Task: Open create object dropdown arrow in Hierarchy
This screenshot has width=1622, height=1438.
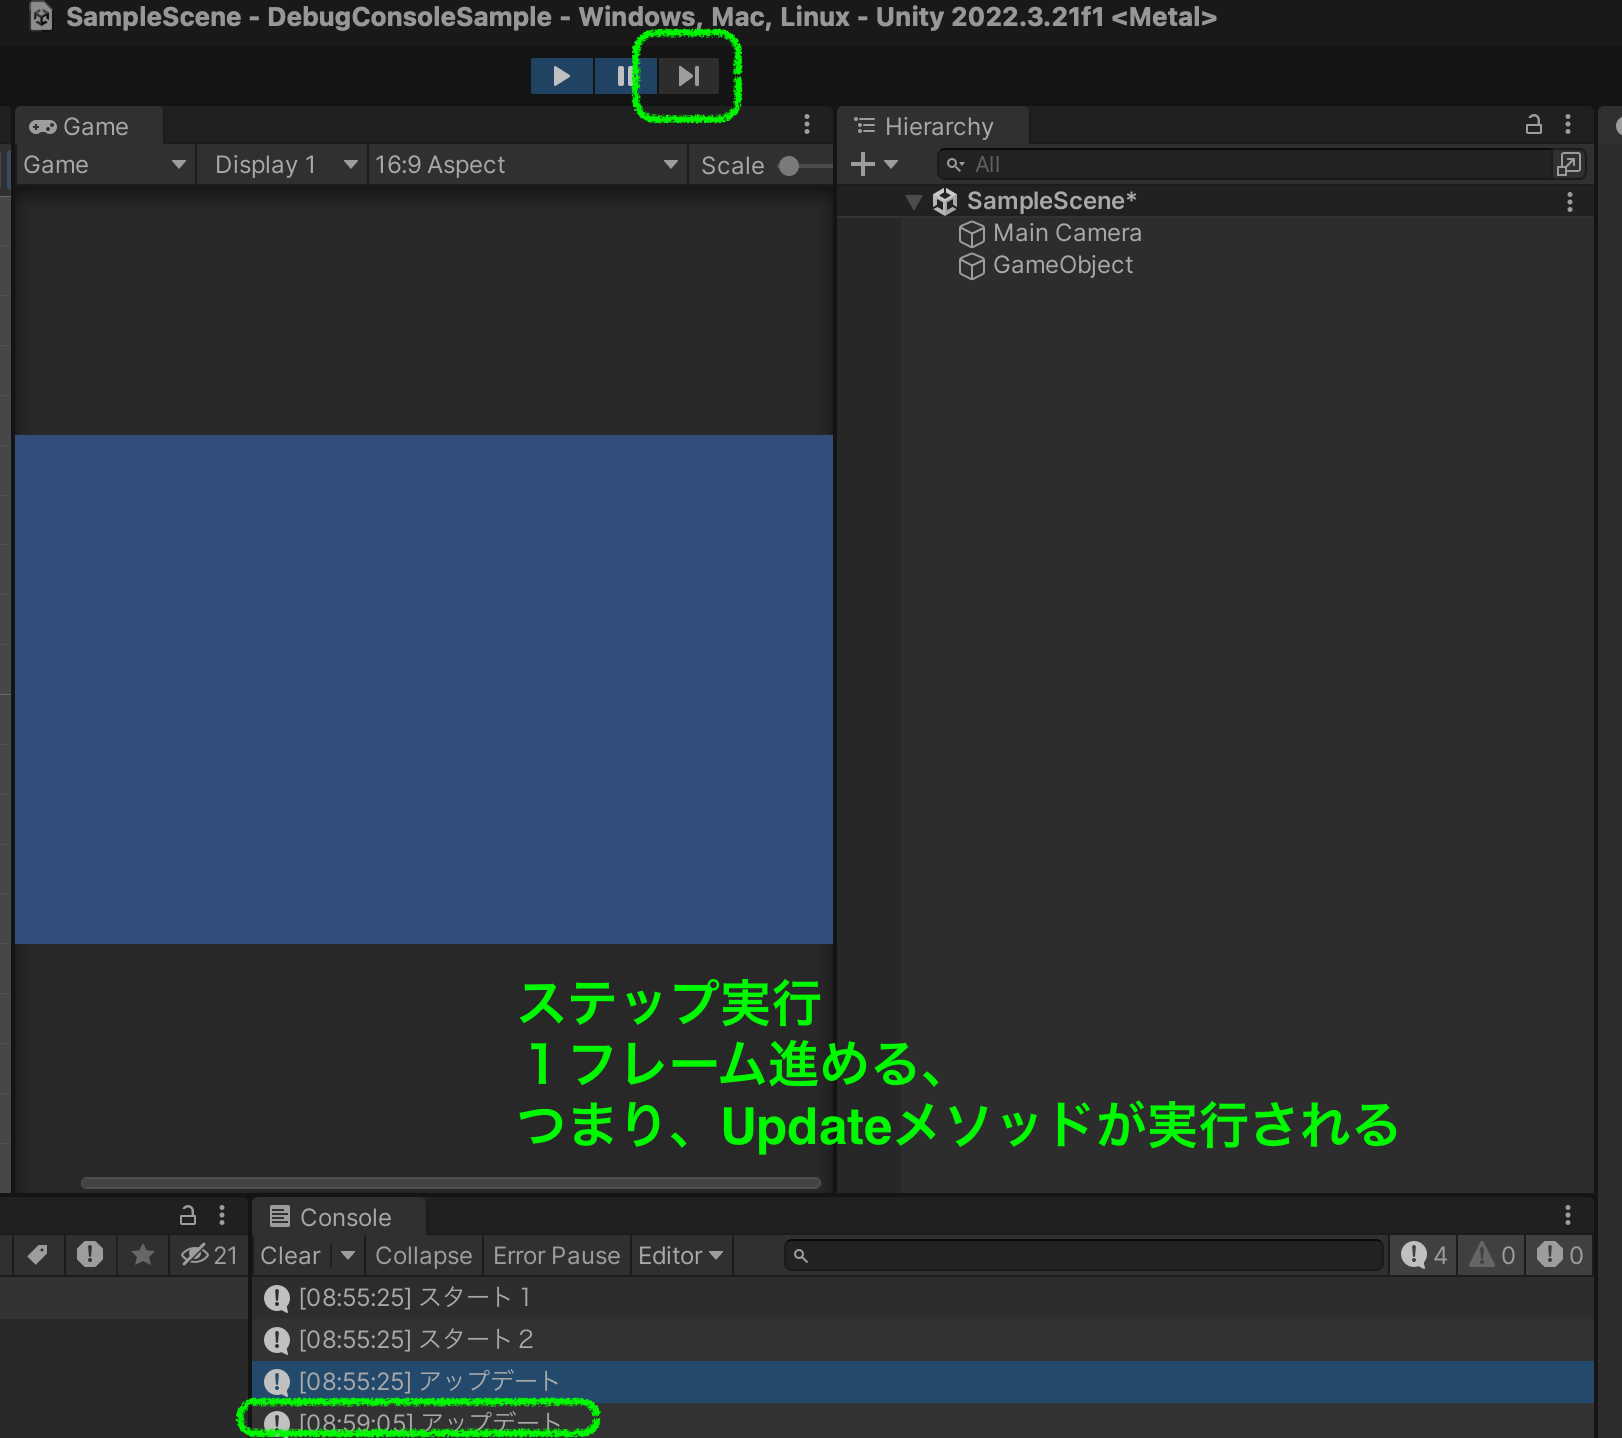Action: click(x=891, y=164)
